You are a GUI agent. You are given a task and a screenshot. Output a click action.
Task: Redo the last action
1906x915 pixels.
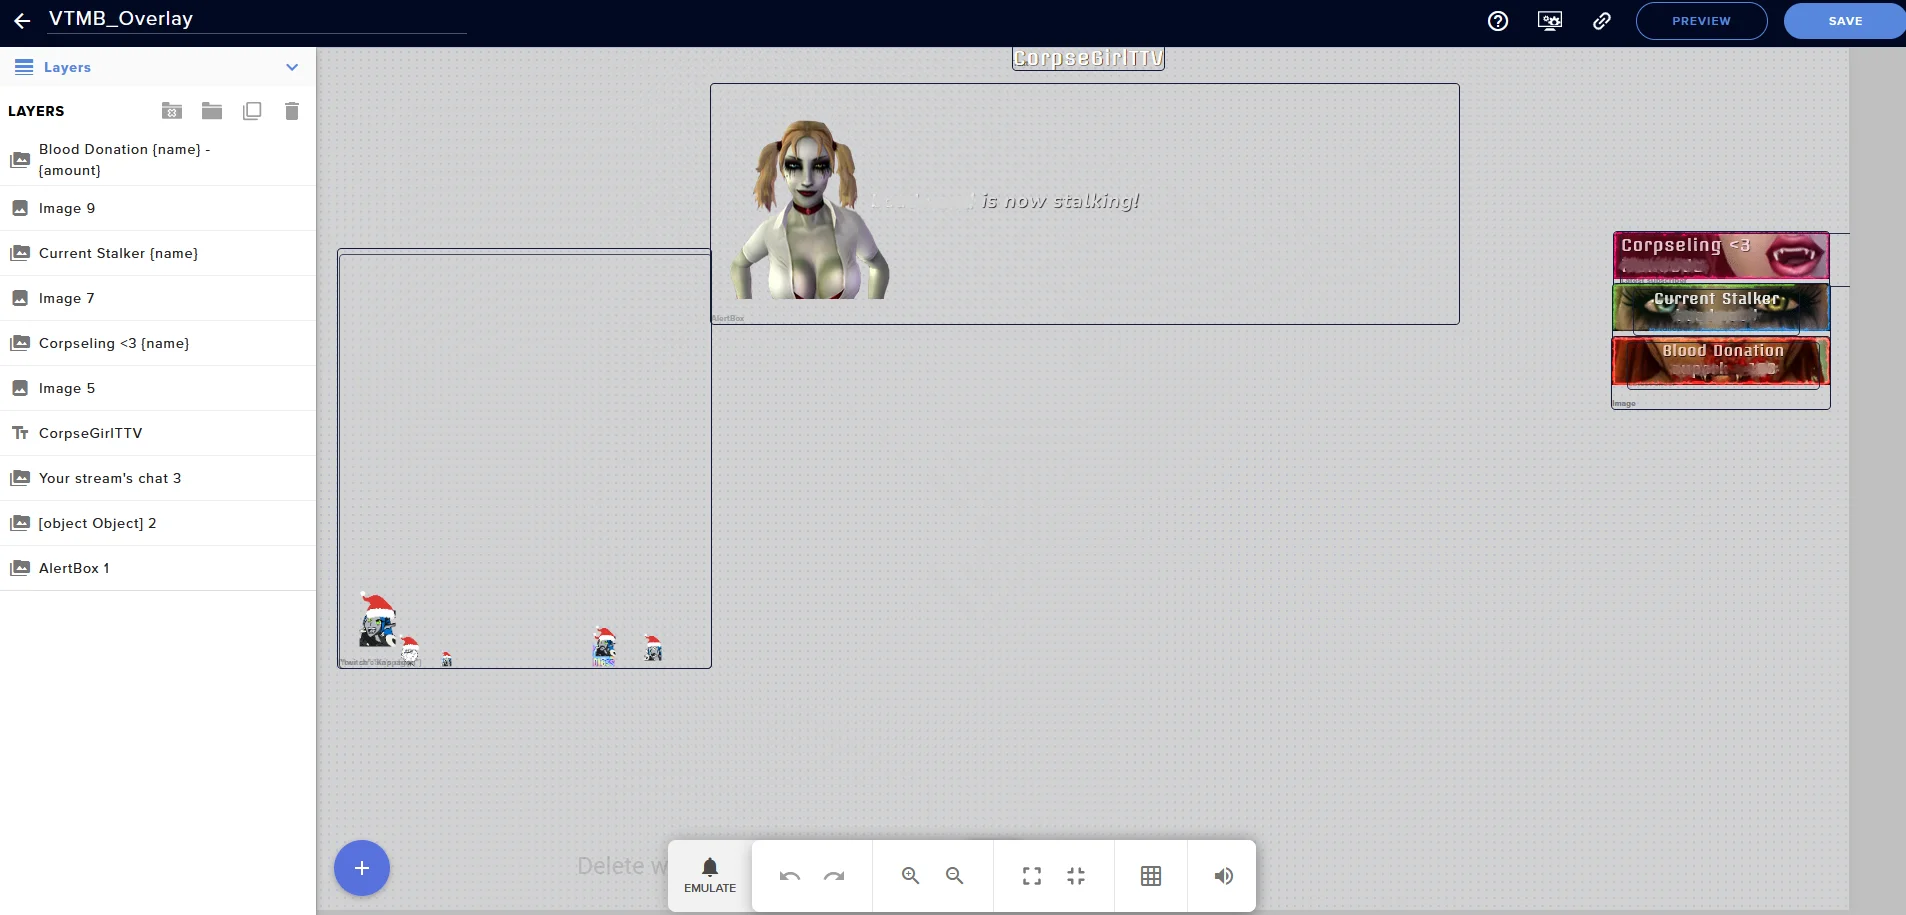coord(834,876)
